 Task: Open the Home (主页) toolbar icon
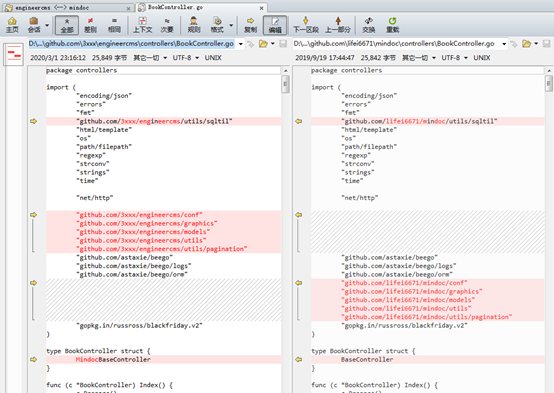coord(12,25)
